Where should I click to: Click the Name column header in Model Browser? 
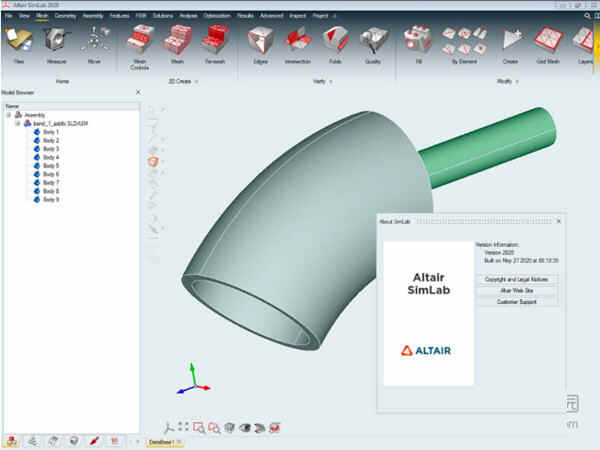pyautogui.click(x=71, y=106)
